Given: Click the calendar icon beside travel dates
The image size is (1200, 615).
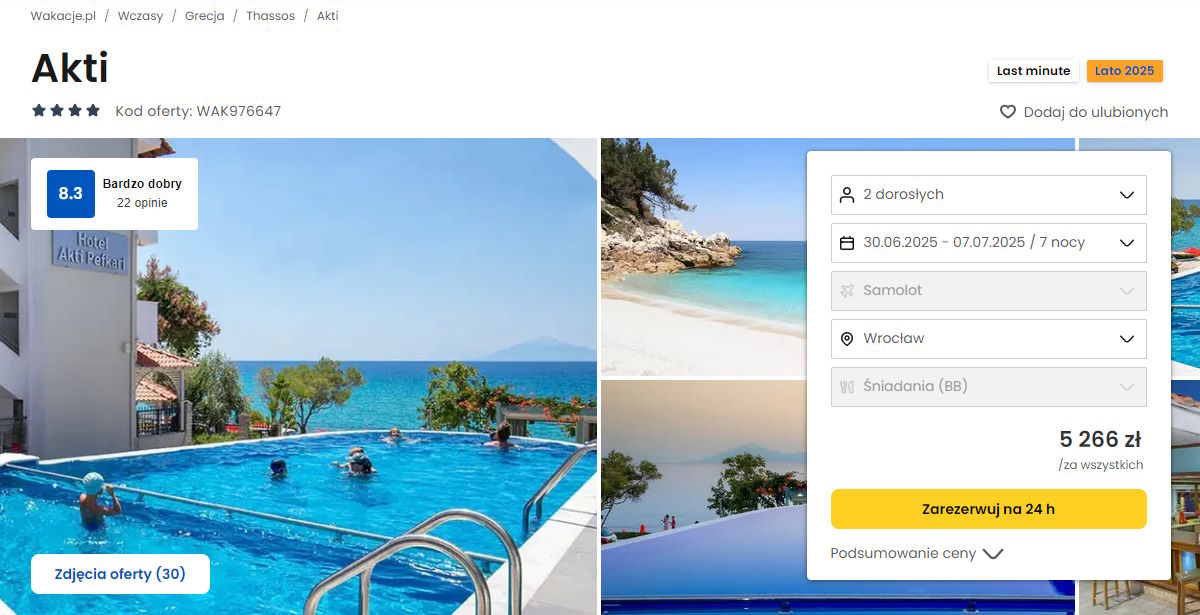Looking at the screenshot, I should (847, 242).
